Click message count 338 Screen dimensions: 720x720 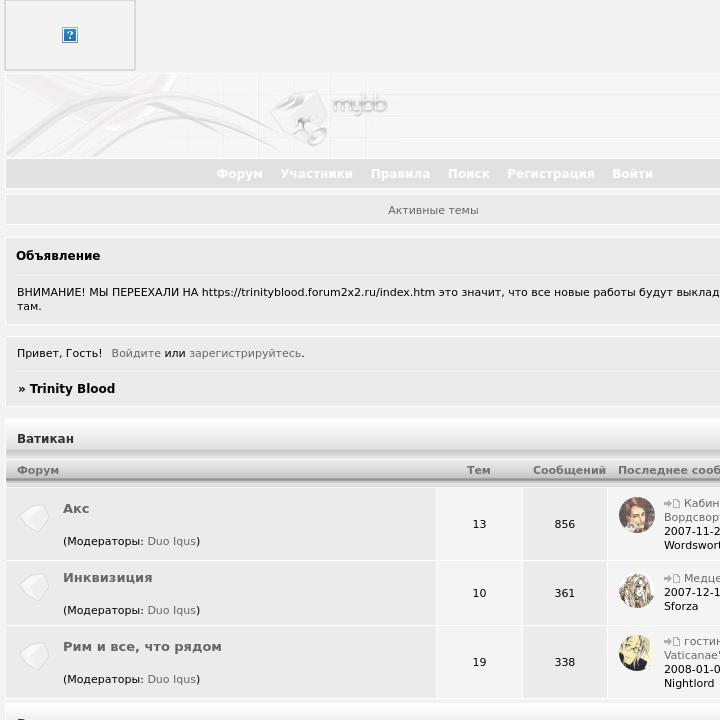click(564, 662)
